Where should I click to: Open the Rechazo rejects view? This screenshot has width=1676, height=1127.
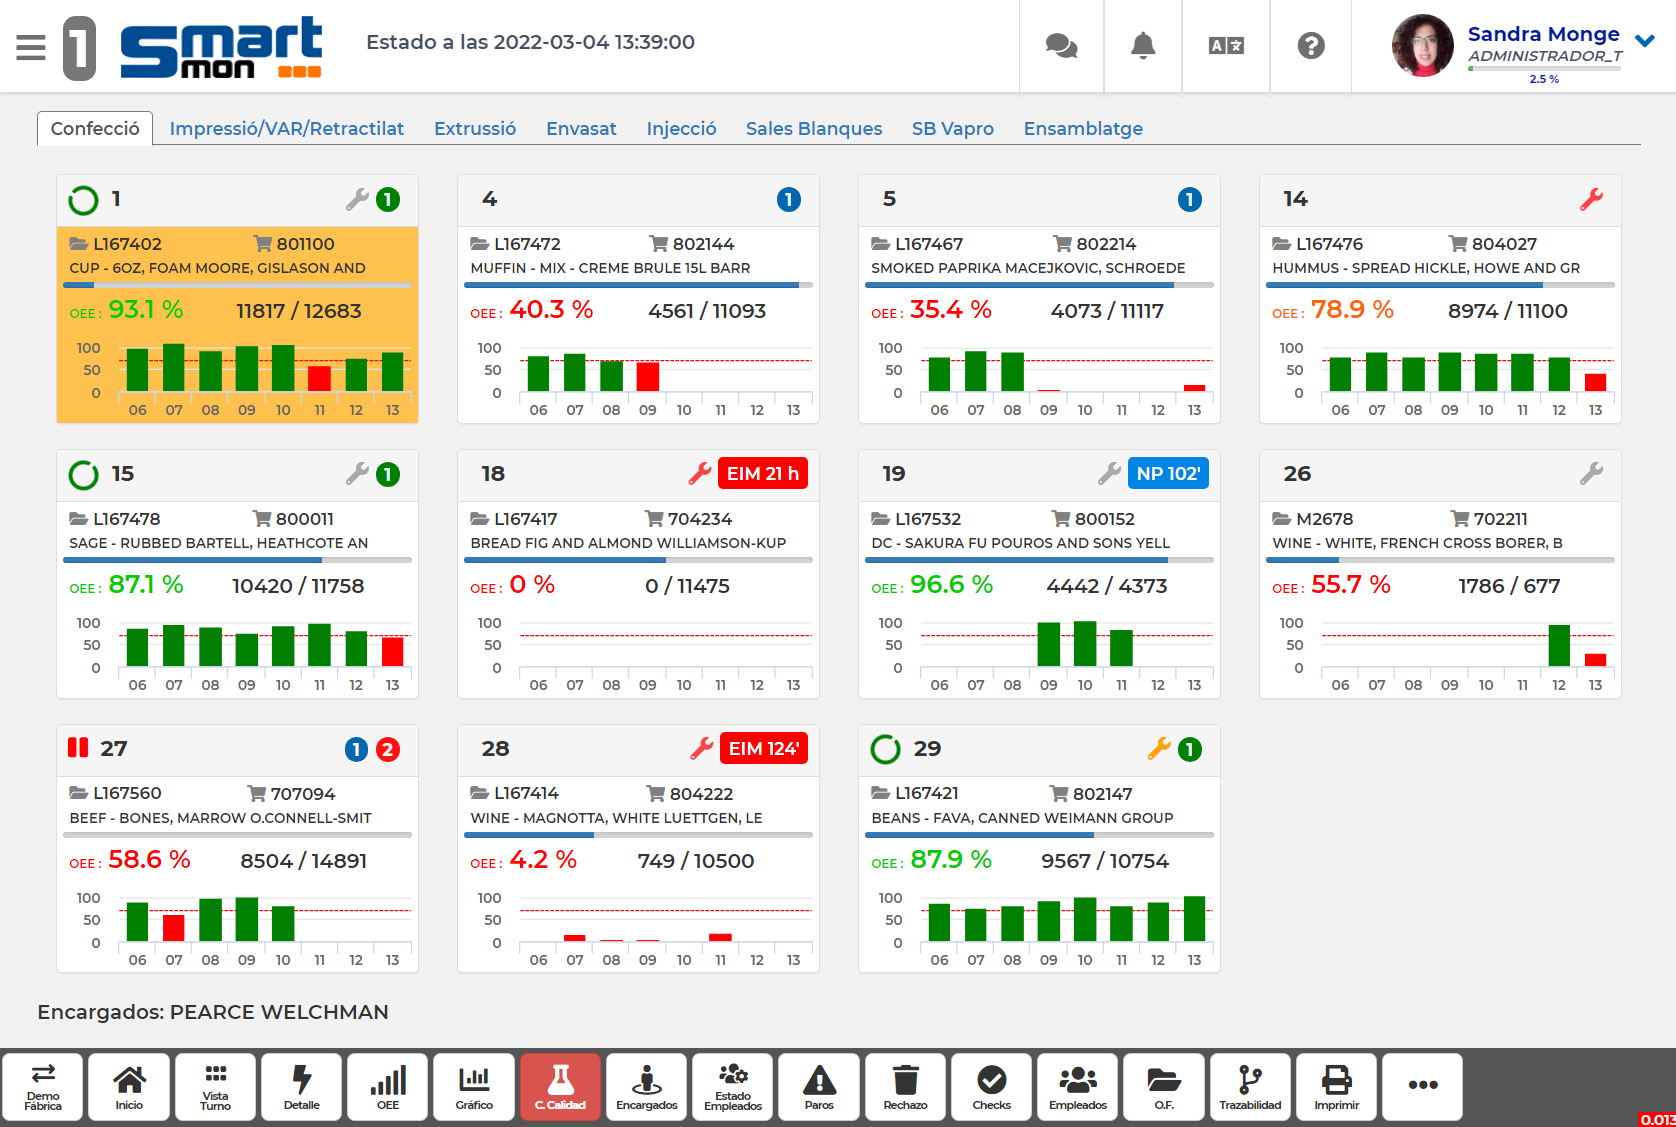pos(905,1087)
